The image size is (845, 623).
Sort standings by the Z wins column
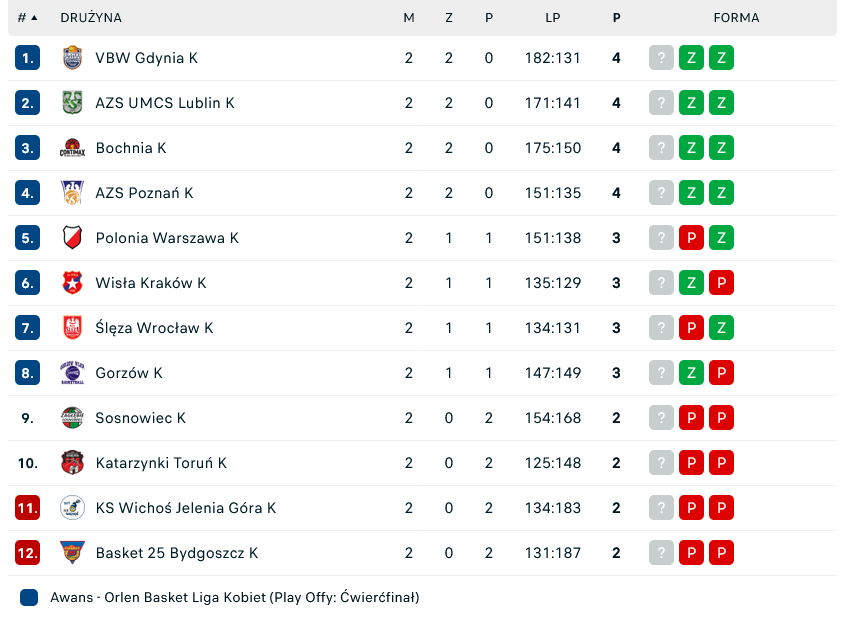[x=449, y=18]
